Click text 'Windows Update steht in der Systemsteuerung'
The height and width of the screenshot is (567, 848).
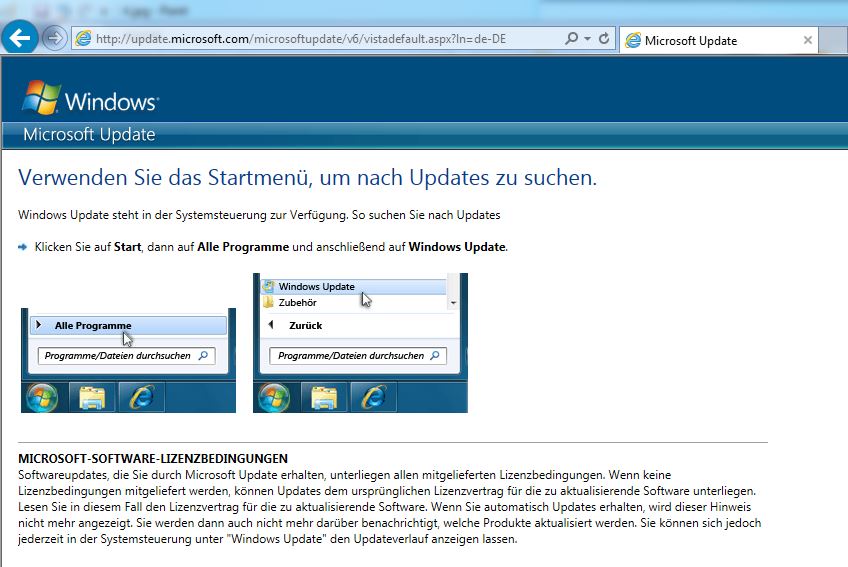point(143,215)
